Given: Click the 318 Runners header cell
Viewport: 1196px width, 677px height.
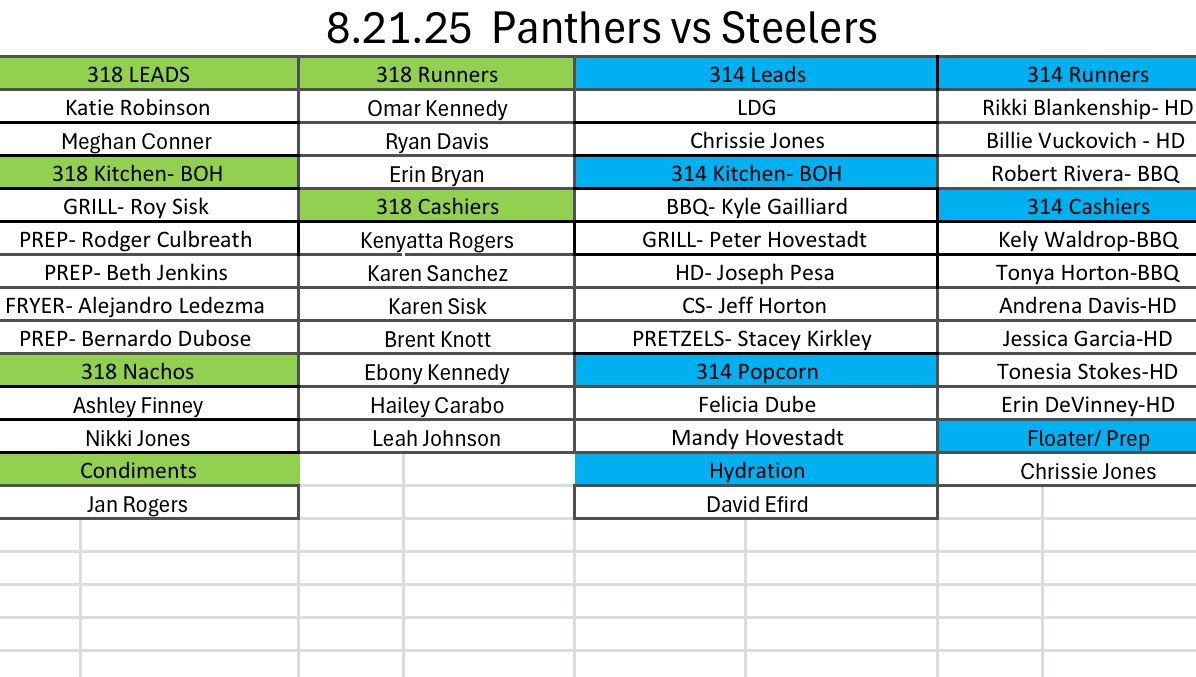Looking at the screenshot, I should tap(436, 74).
